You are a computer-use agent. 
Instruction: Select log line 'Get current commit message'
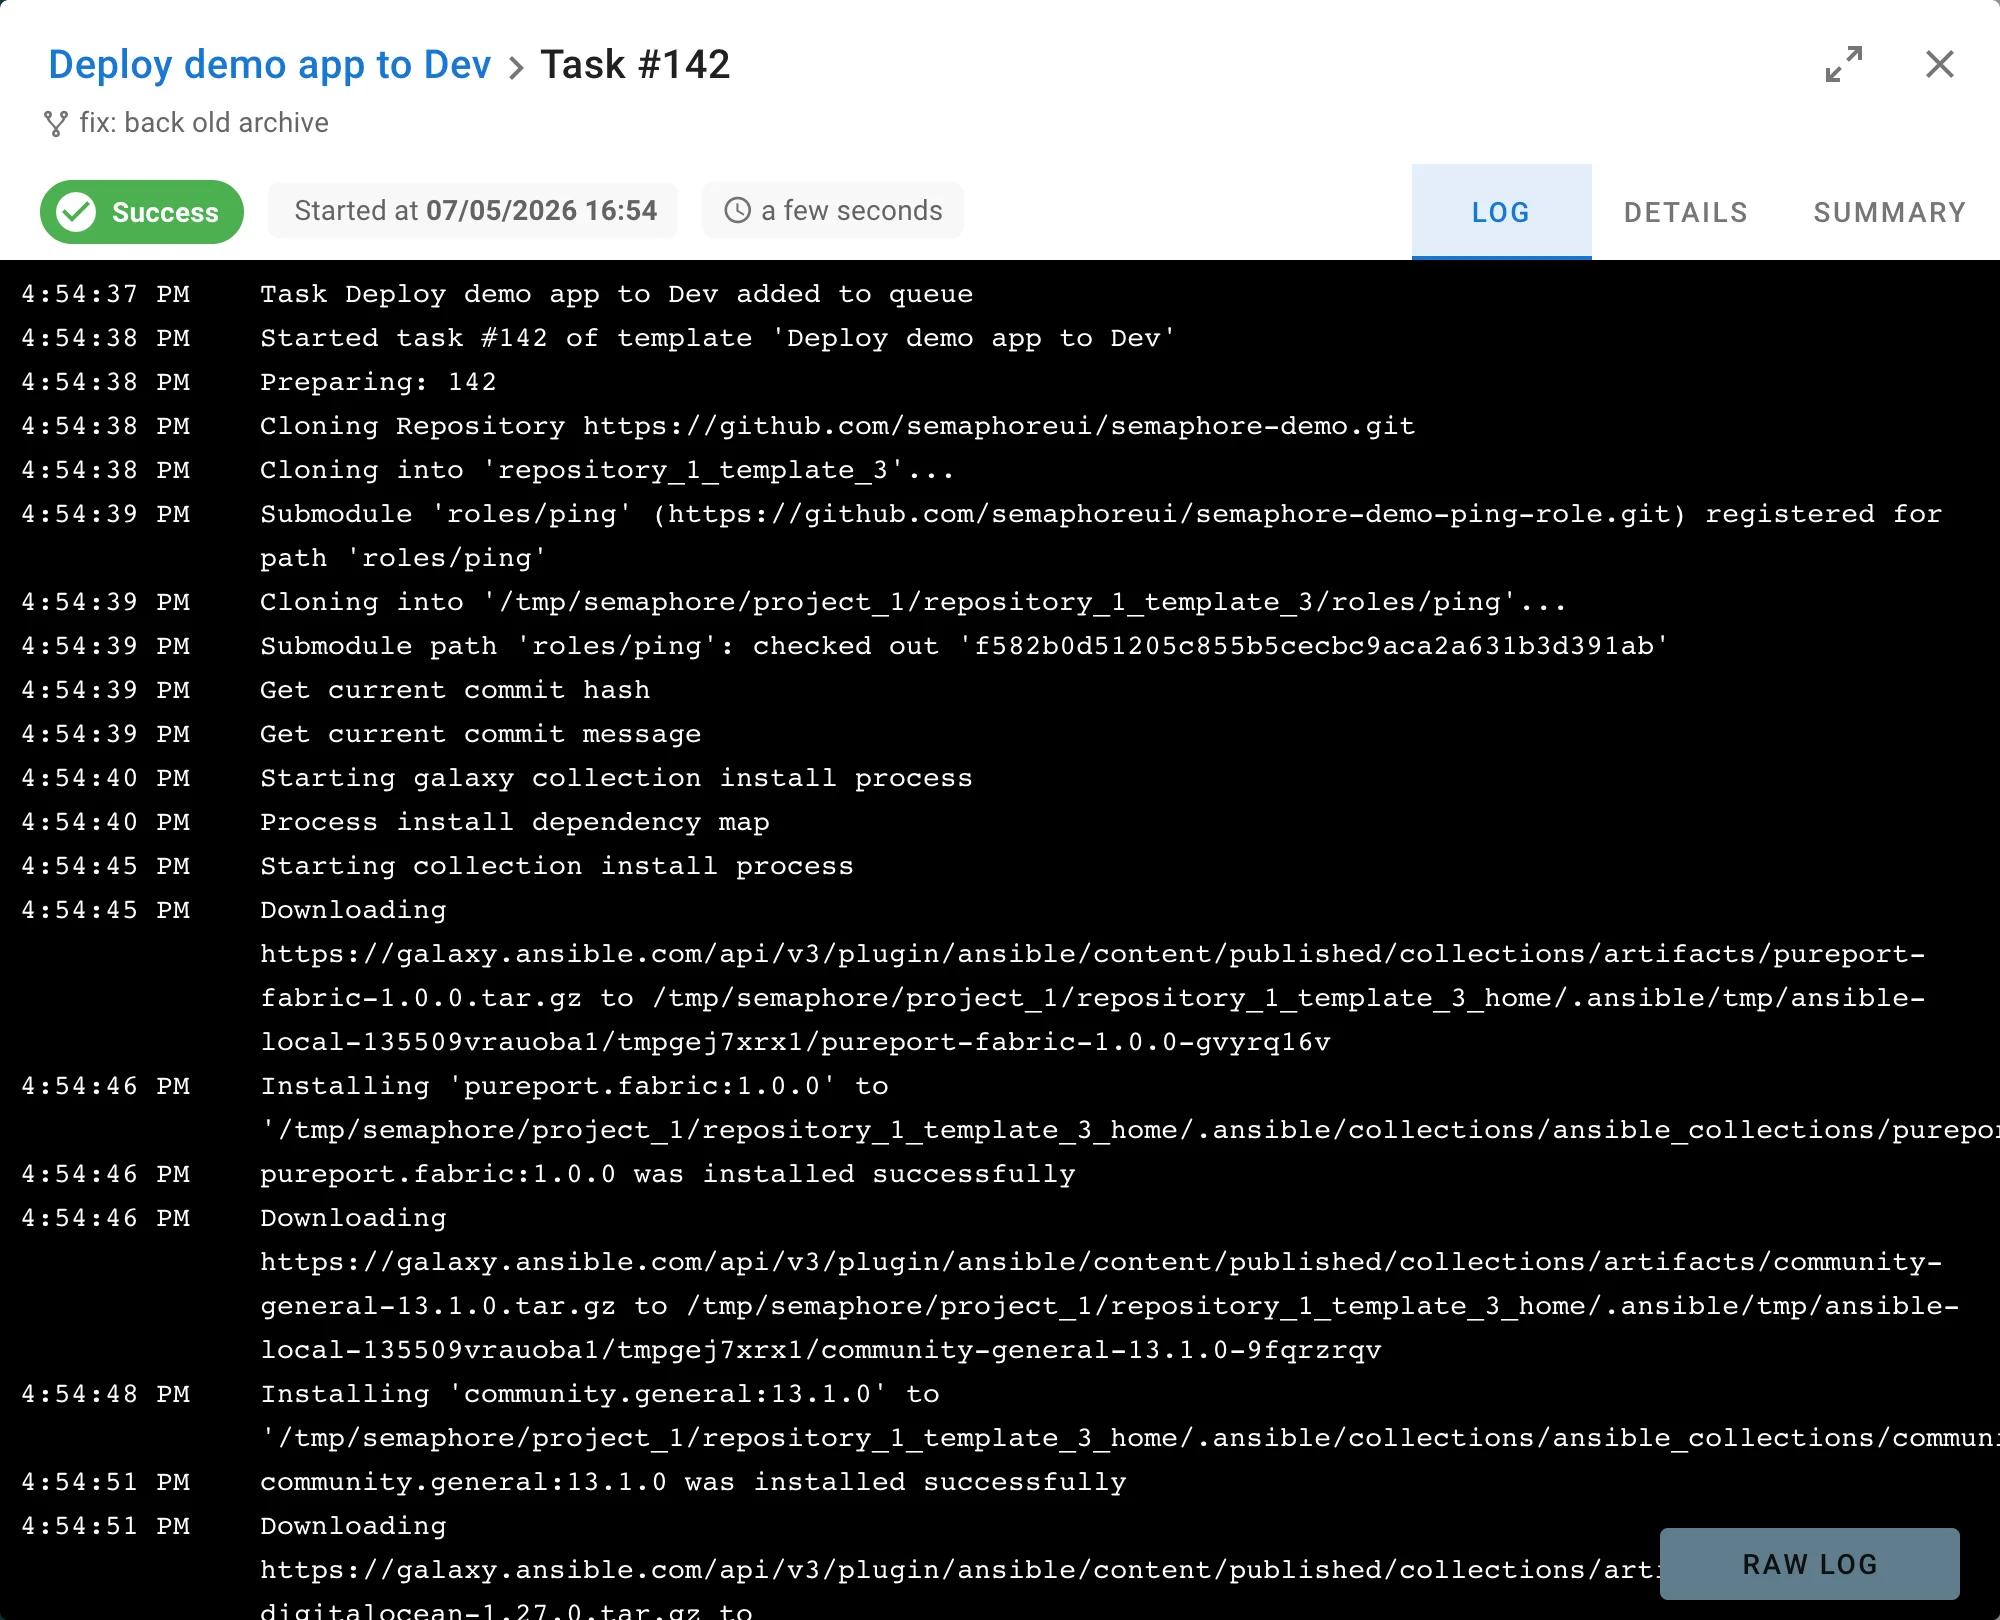click(x=480, y=734)
